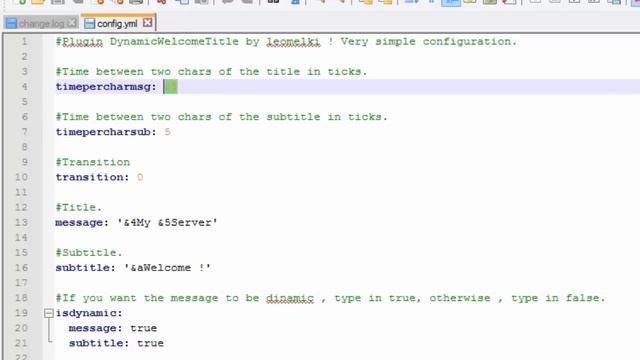Click the misspelled word dinamic
Screen dimensions: 640x360
(290, 298)
